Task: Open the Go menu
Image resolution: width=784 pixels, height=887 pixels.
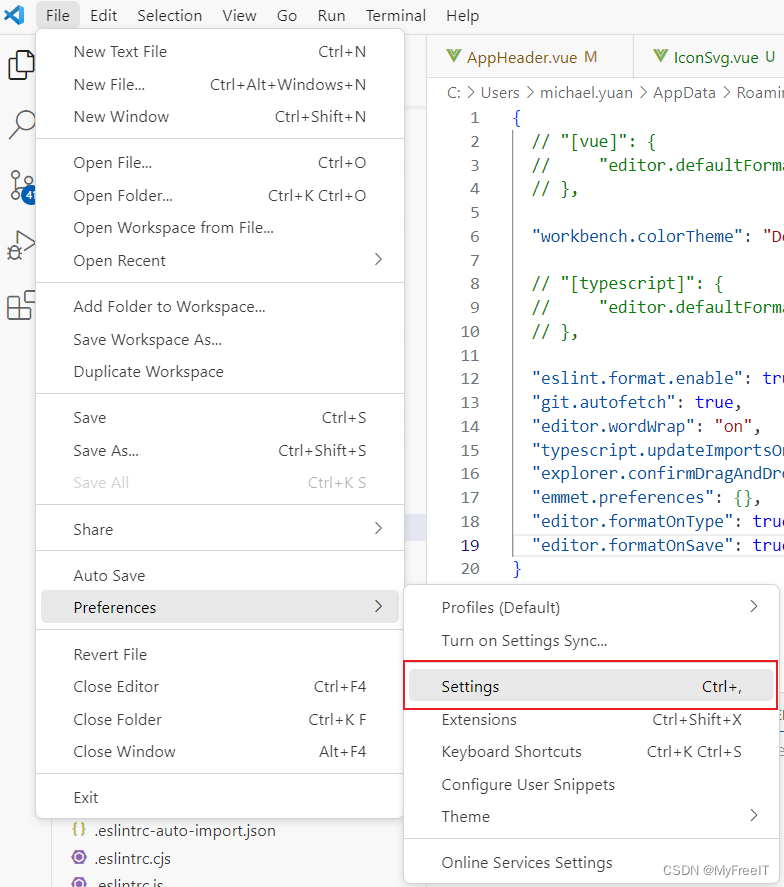Action: click(287, 15)
